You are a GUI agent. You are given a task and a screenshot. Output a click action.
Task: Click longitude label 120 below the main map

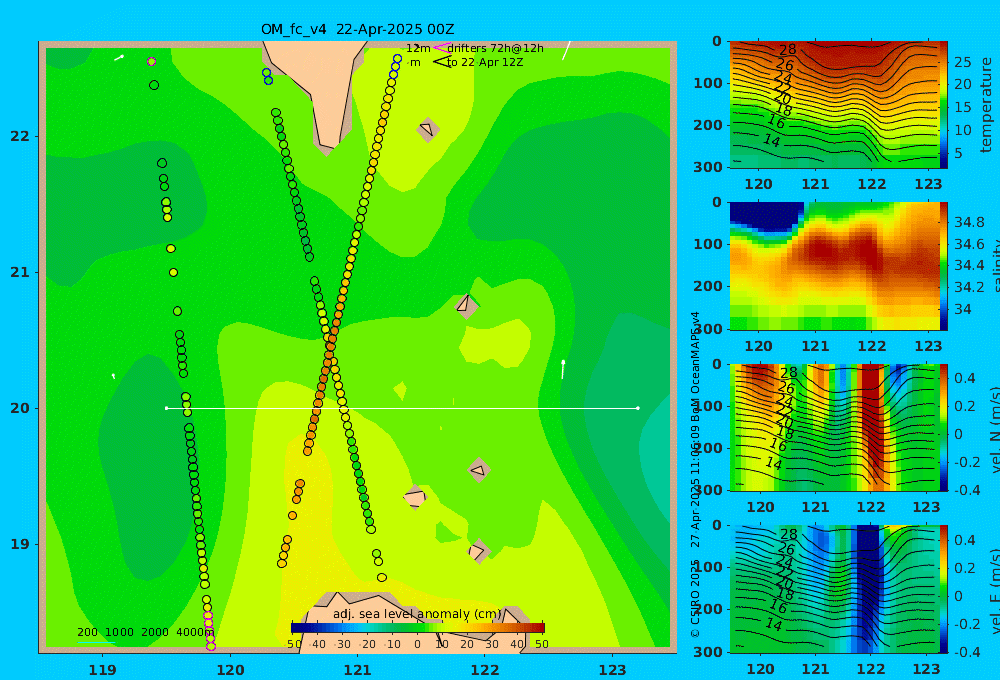point(230,670)
